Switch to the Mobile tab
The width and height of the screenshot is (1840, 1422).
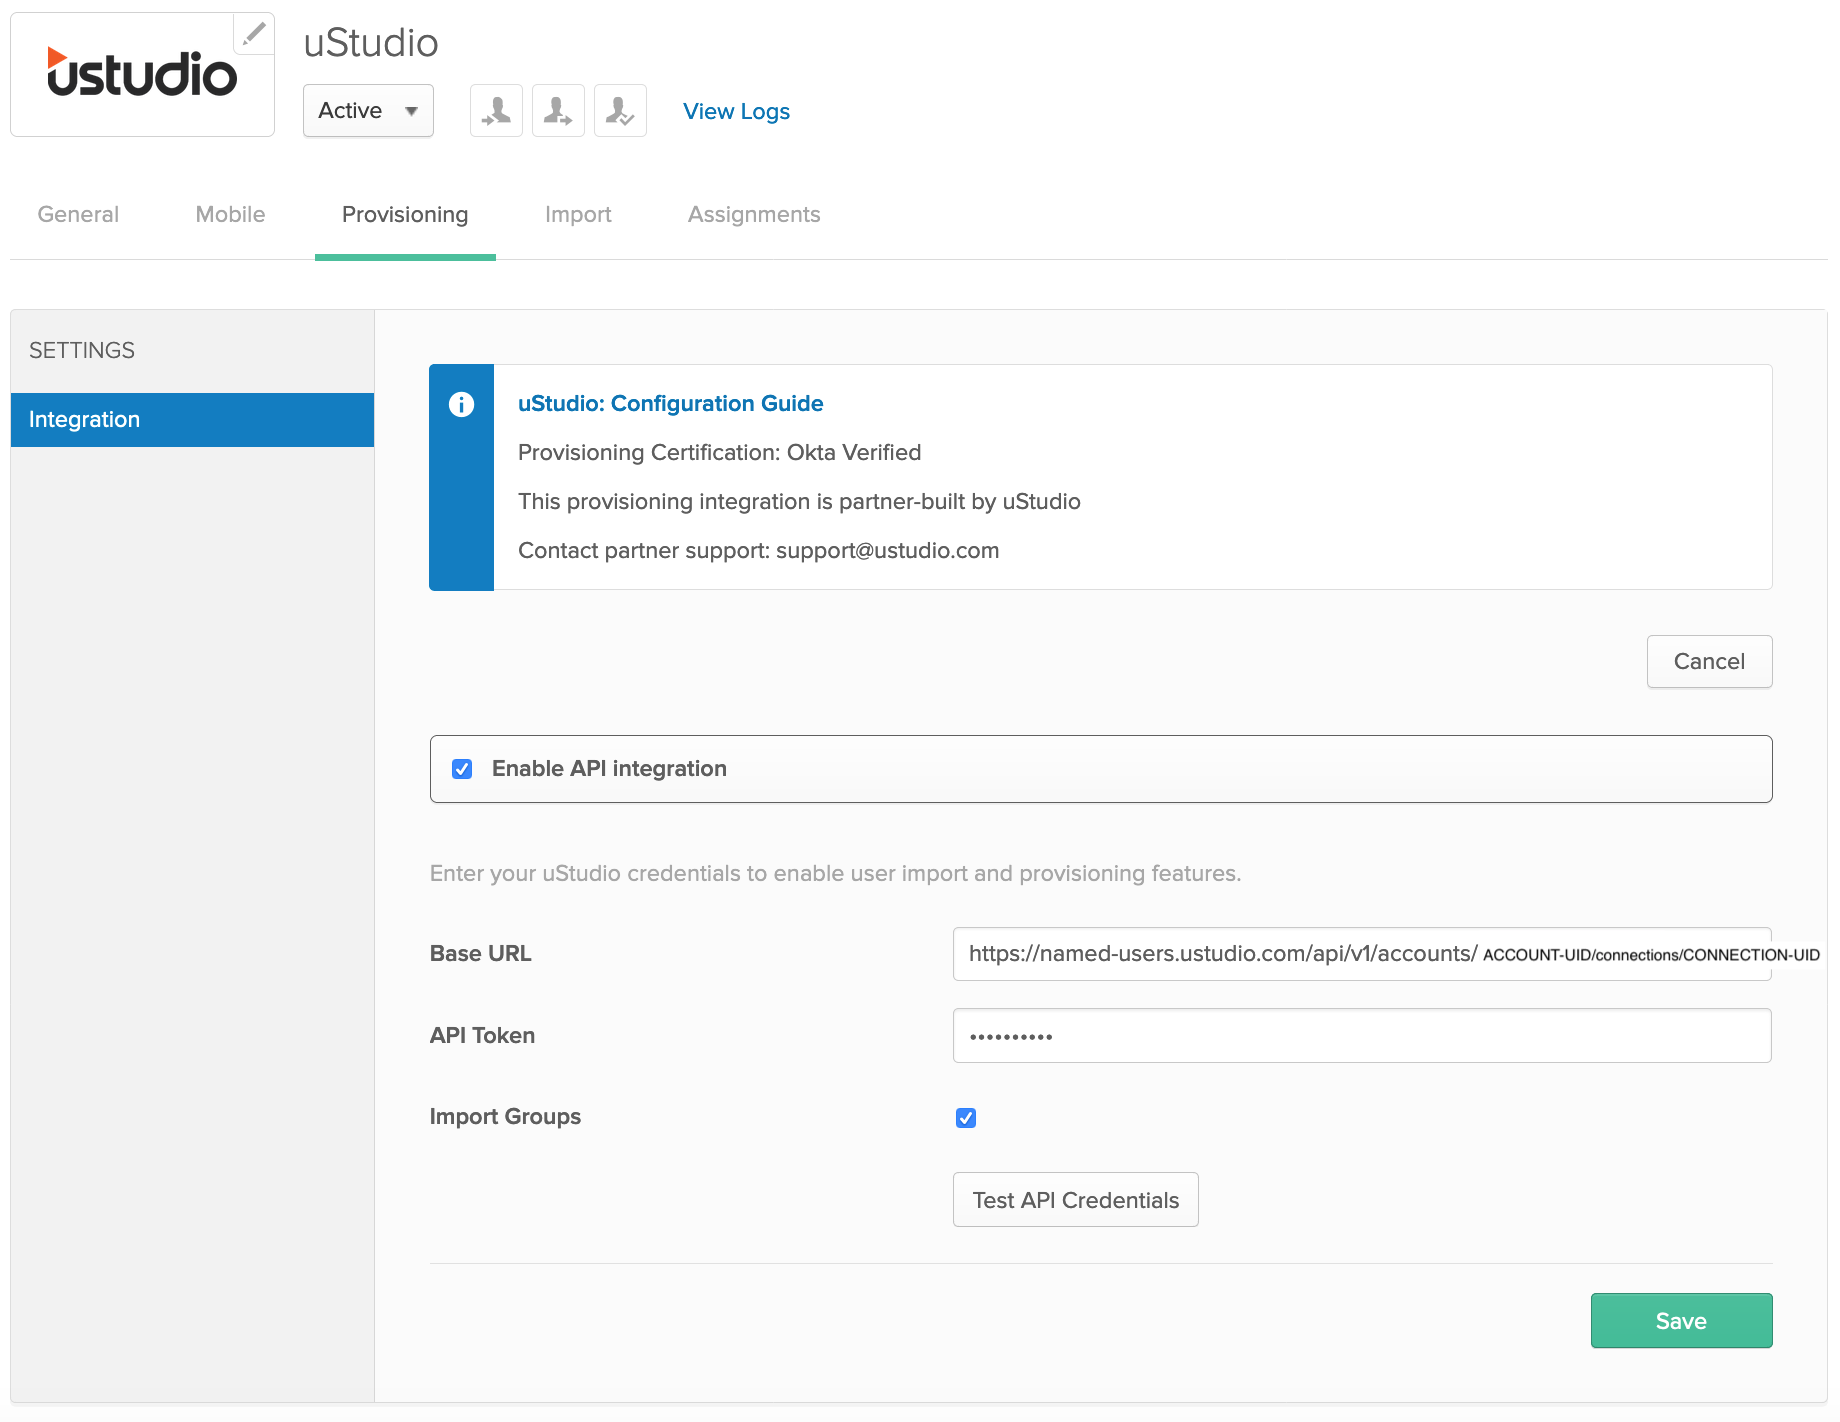[x=230, y=214]
